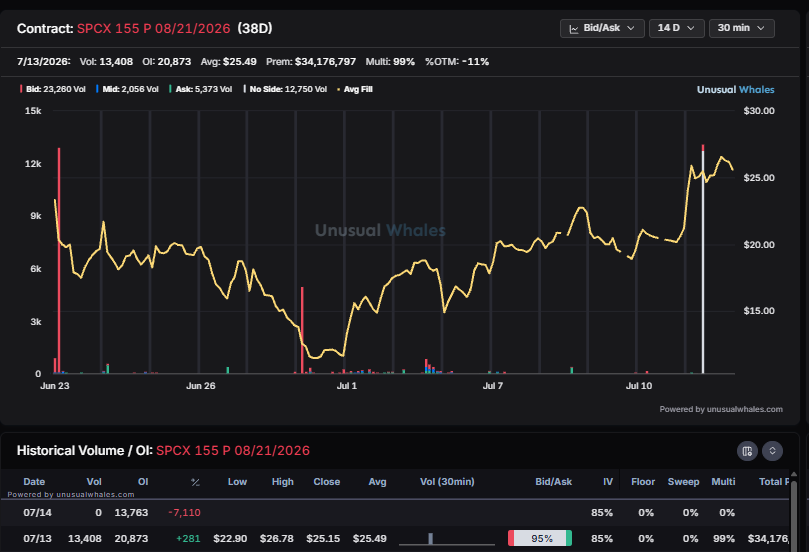The height and width of the screenshot is (552, 809).
Task: Click the 07/13 30-min volume sparkline
Action: coord(447,539)
